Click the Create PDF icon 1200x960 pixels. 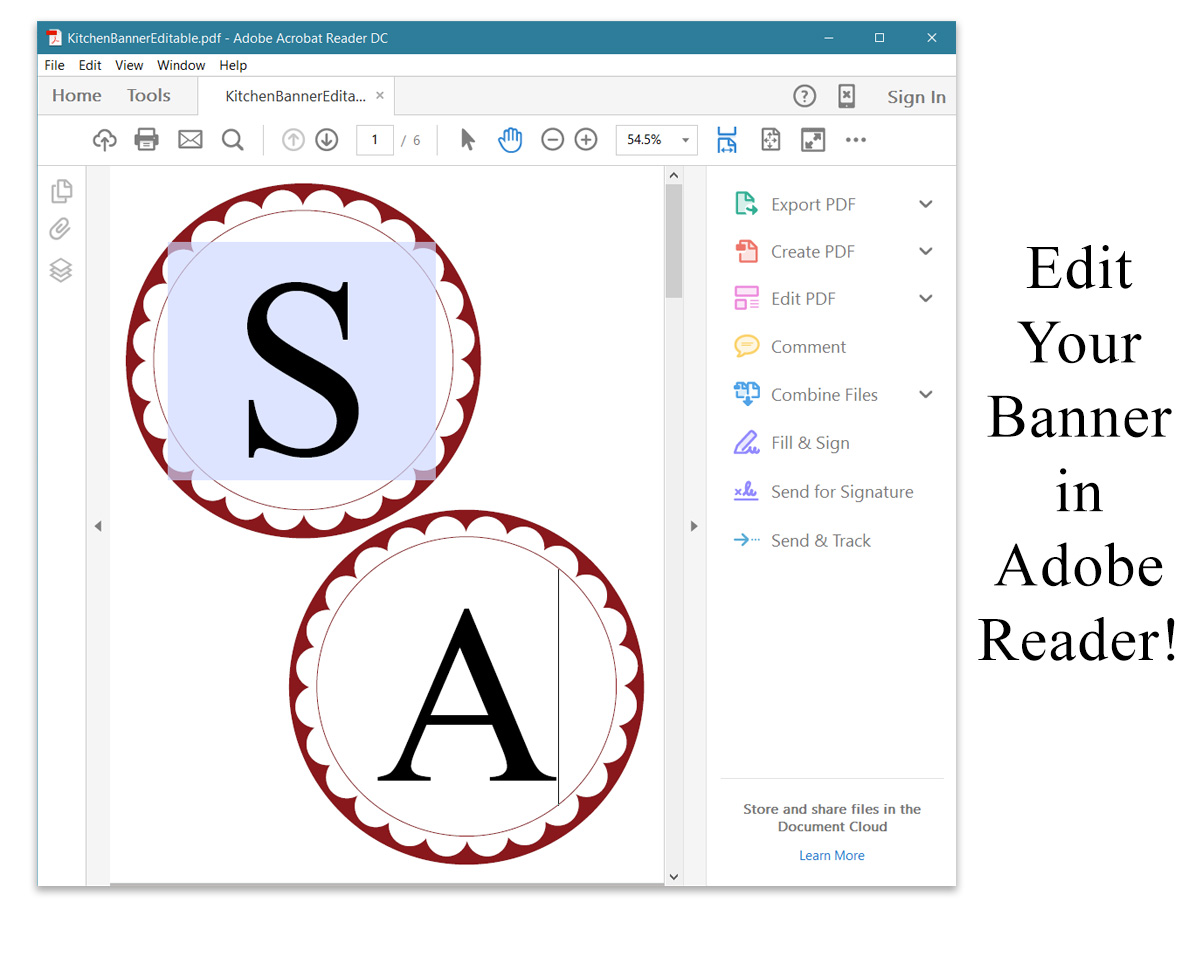[746, 251]
